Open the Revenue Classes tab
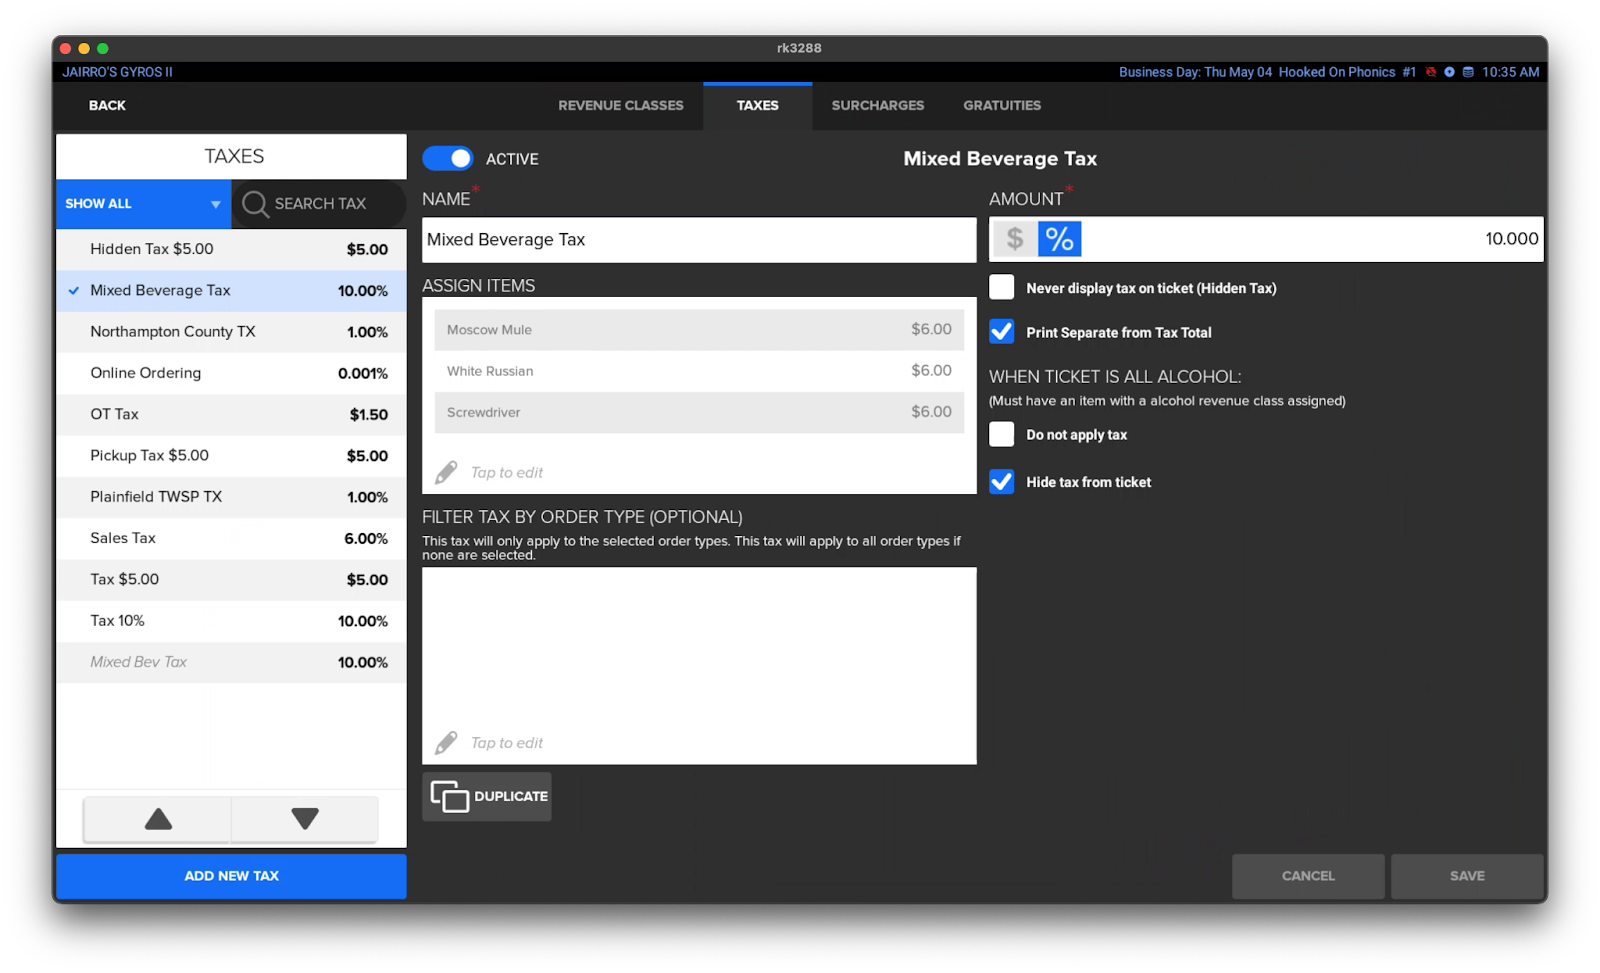This screenshot has height=973, width=1600. tap(620, 105)
